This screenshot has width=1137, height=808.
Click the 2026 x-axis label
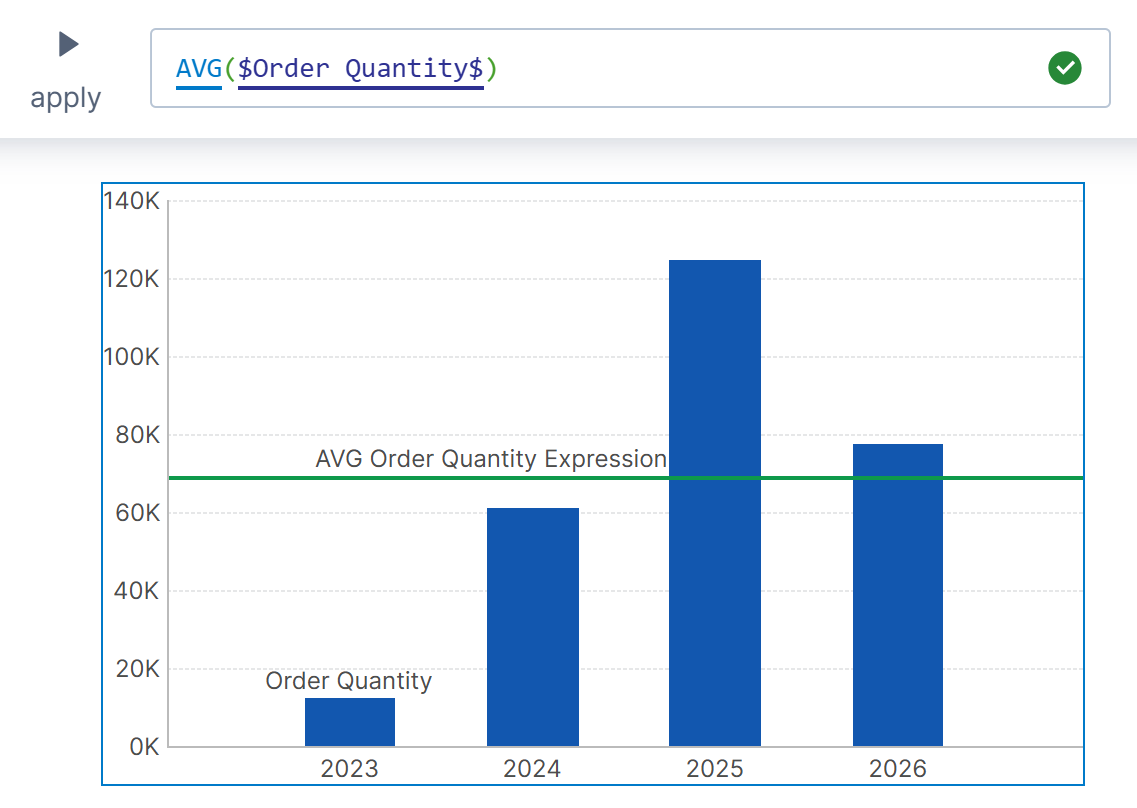(x=897, y=769)
